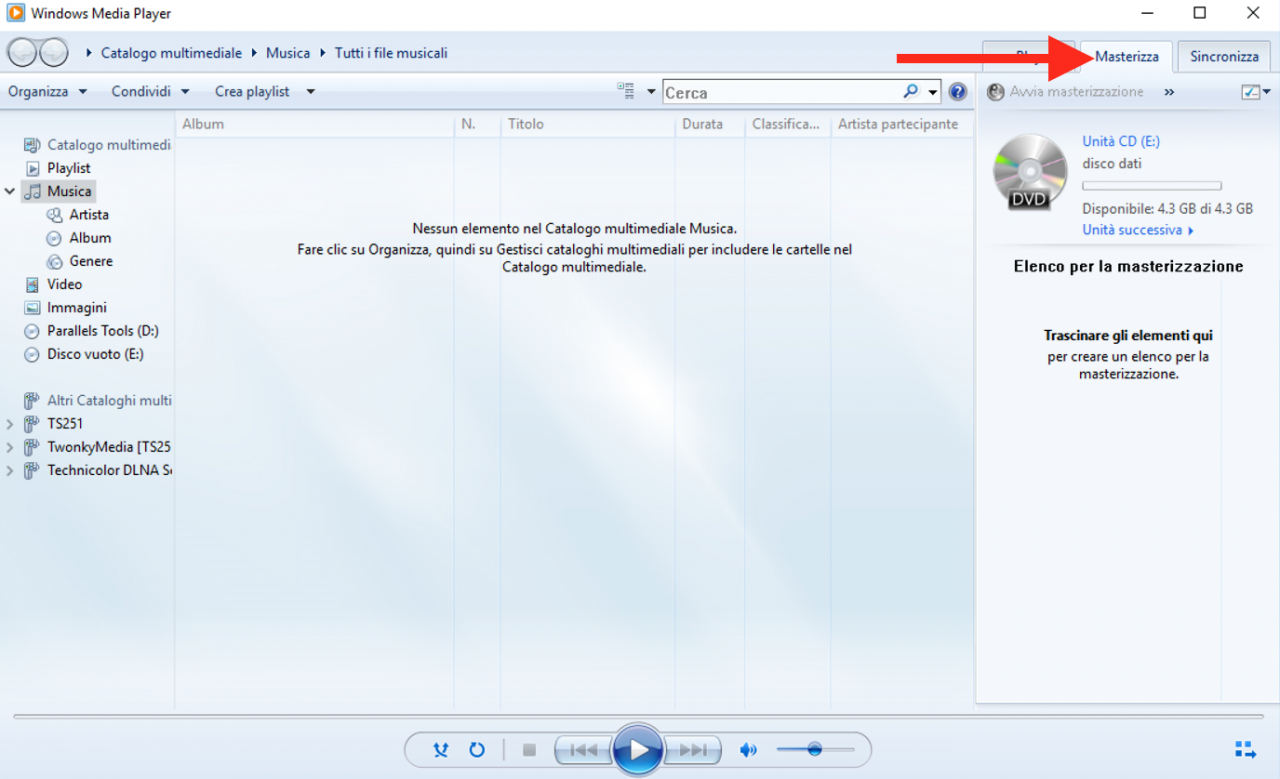
Task: Click Avvia masterizzazione button
Action: click(x=1065, y=92)
